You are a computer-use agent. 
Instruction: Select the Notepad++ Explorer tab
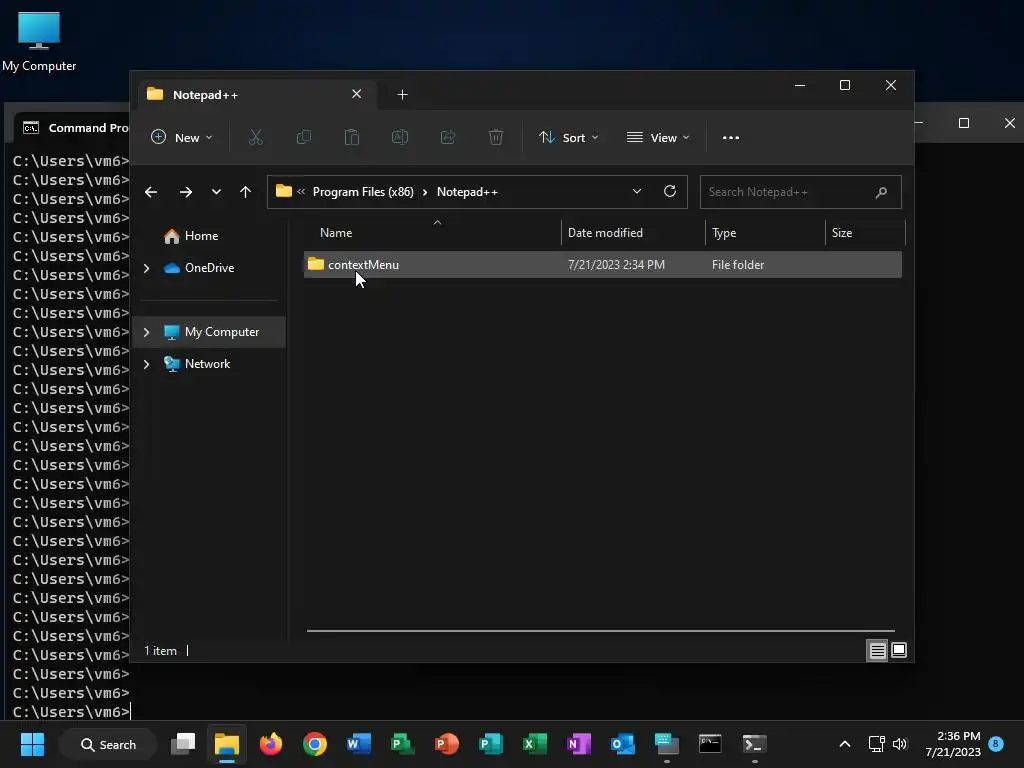258,95
